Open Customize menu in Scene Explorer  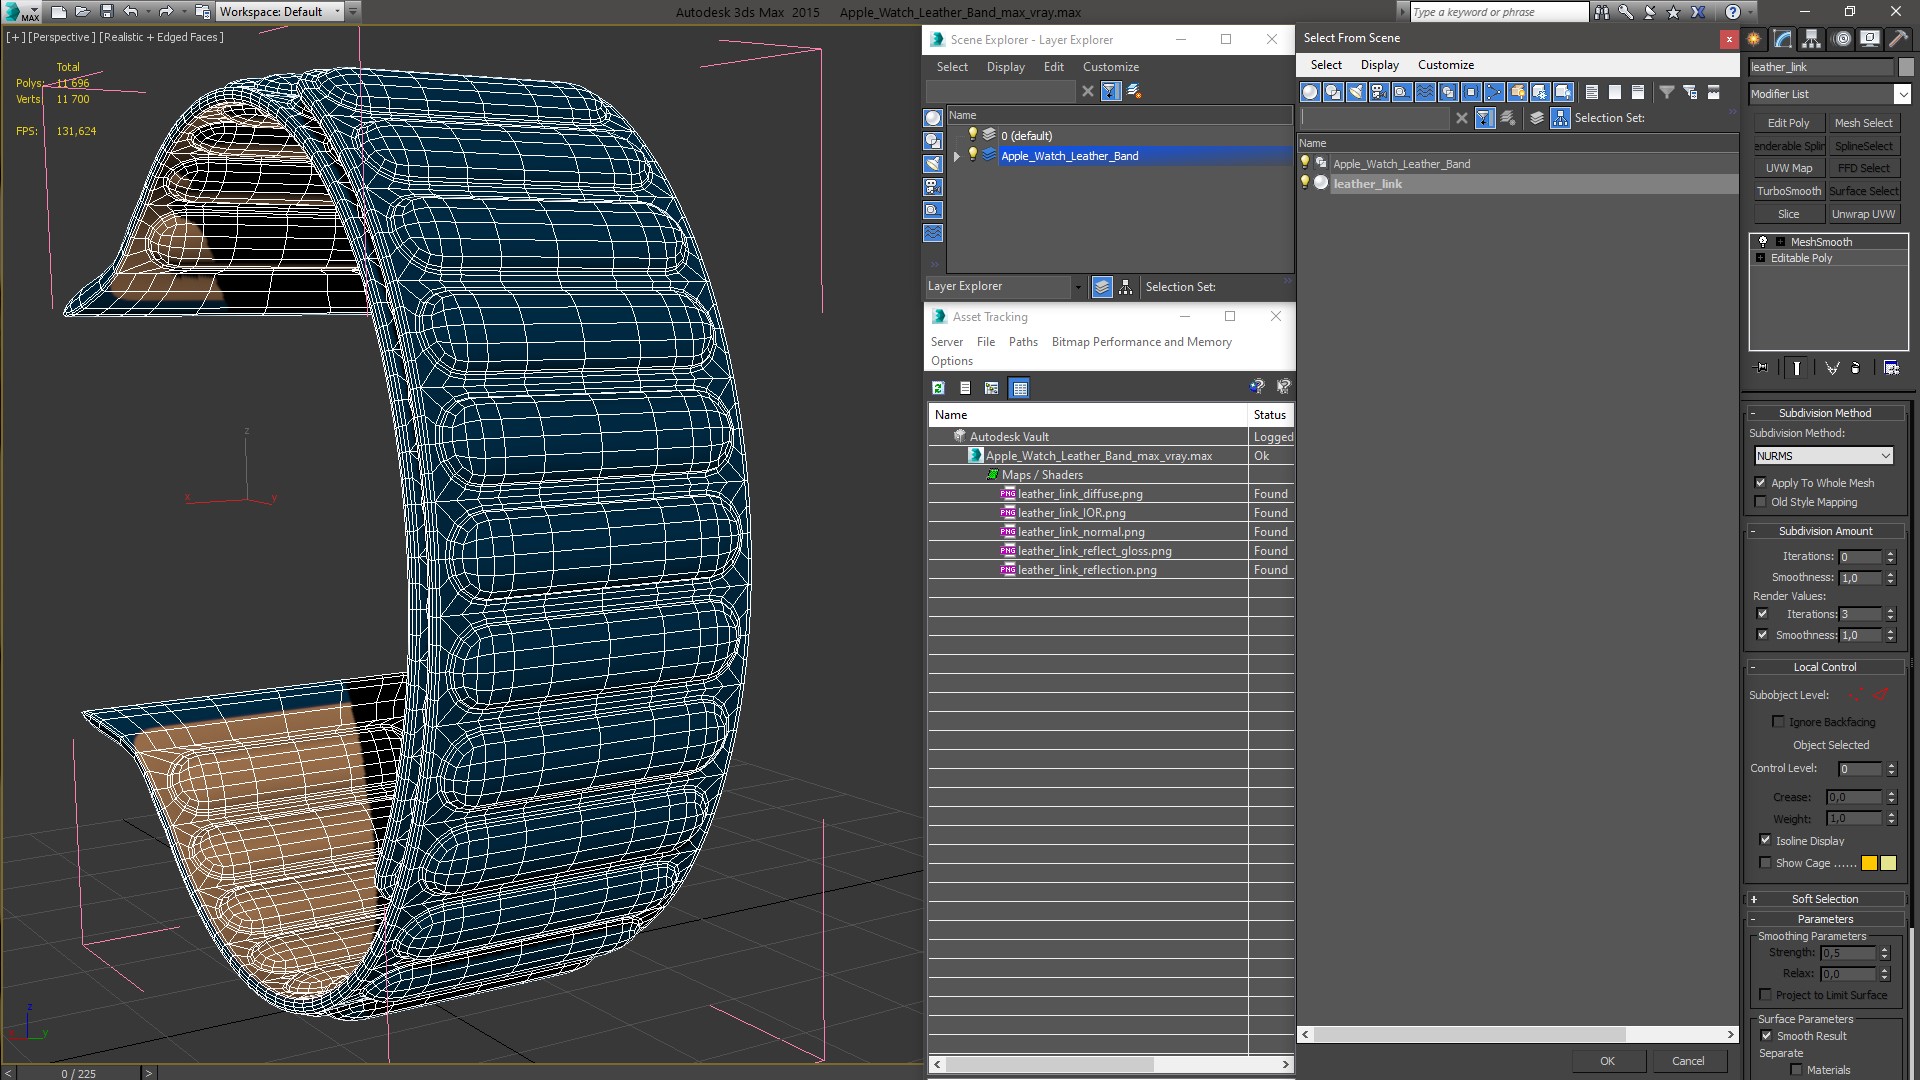pos(1110,67)
